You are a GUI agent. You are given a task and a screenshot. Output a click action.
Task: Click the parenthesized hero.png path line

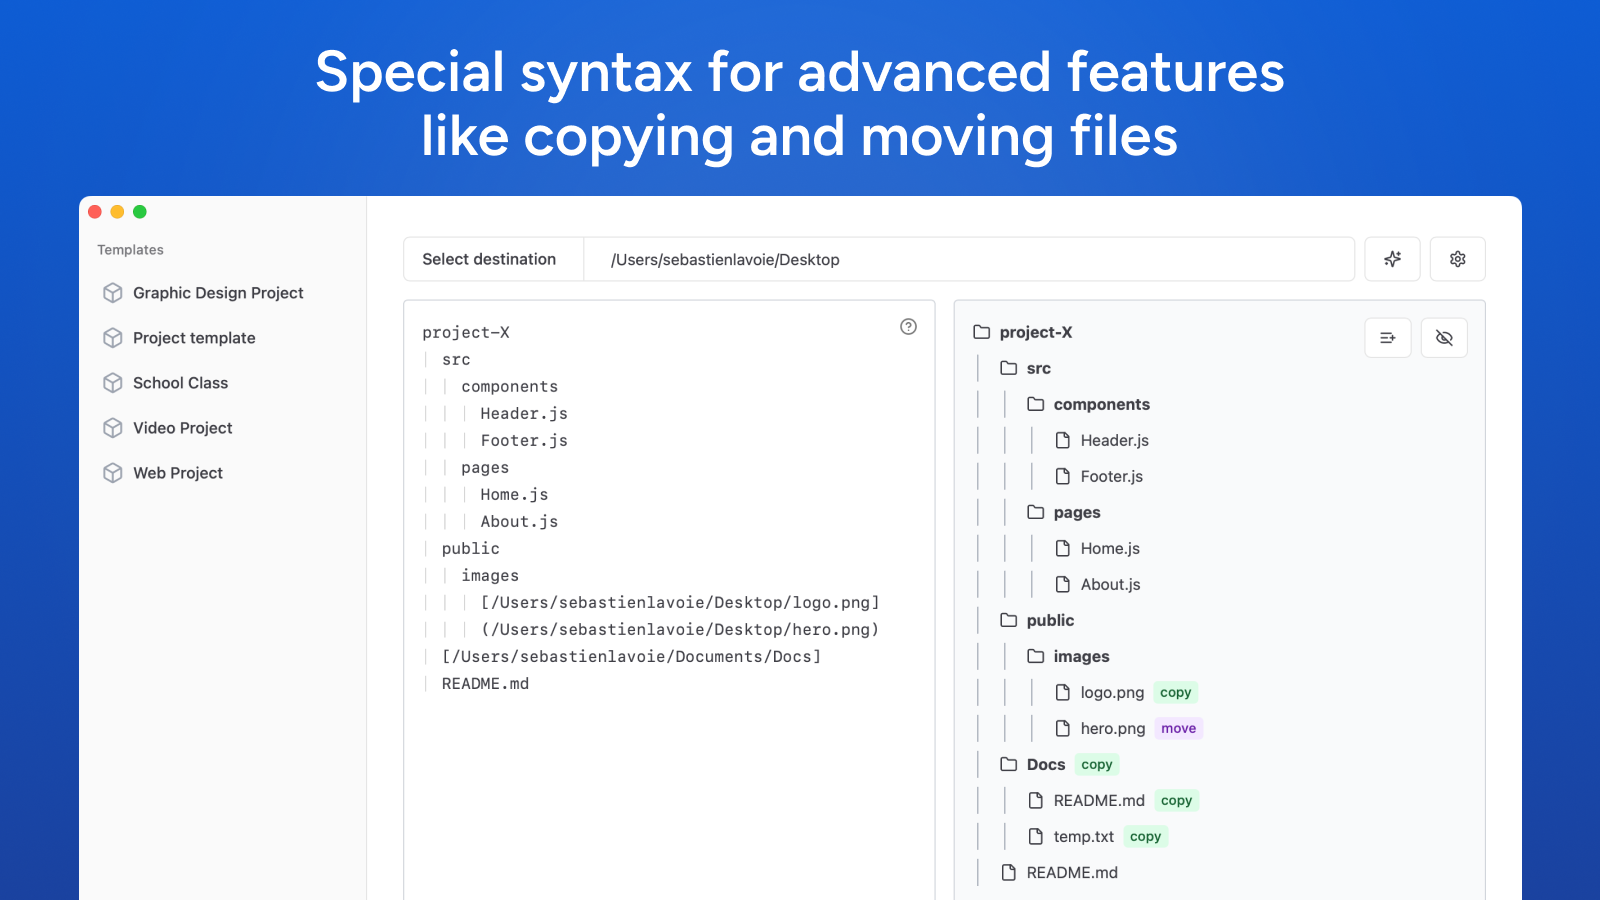[680, 629]
